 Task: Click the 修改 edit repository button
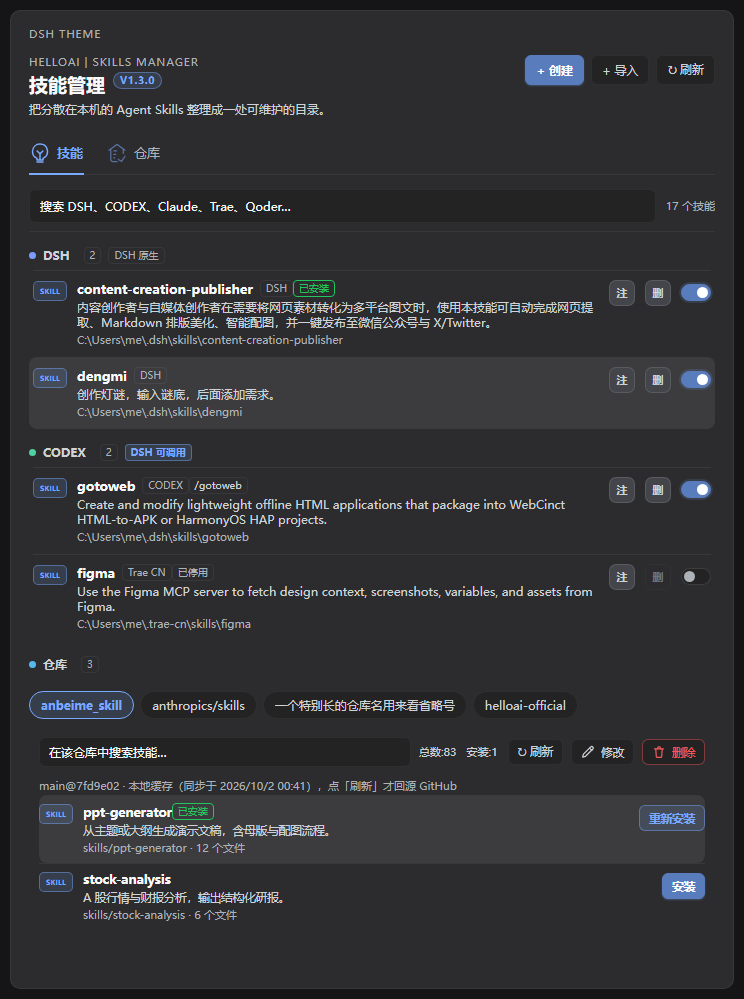point(603,752)
